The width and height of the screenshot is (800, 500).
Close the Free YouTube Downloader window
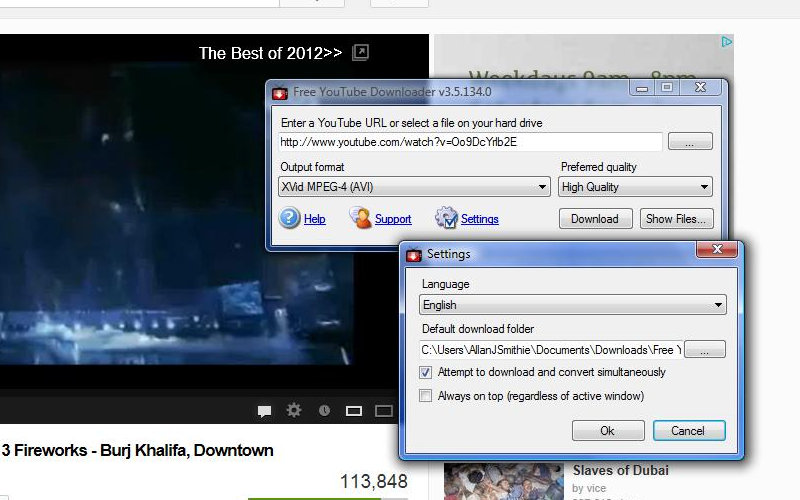[700, 88]
